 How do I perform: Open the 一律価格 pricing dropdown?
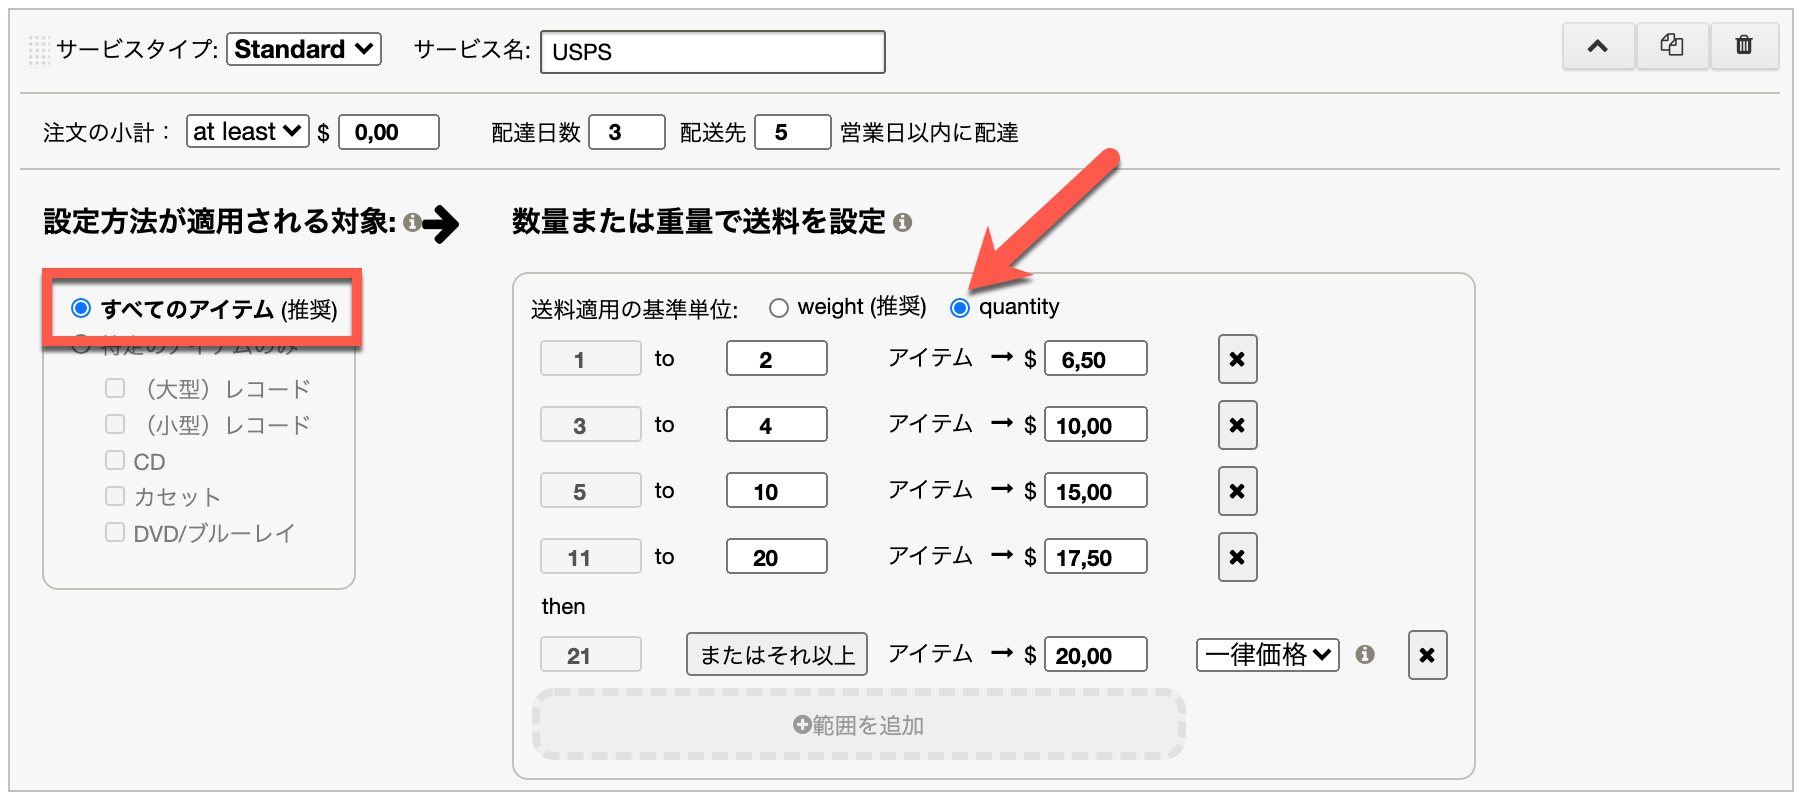[x=1268, y=655]
